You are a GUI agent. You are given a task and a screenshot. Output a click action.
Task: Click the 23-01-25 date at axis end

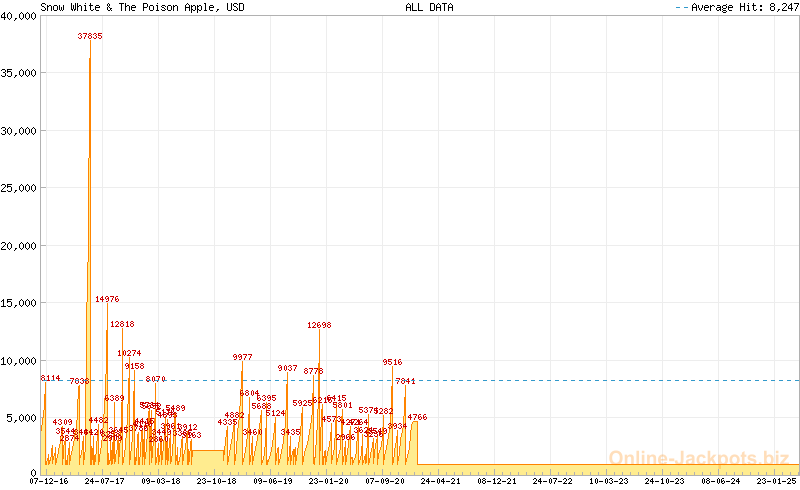click(x=777, y=481)
